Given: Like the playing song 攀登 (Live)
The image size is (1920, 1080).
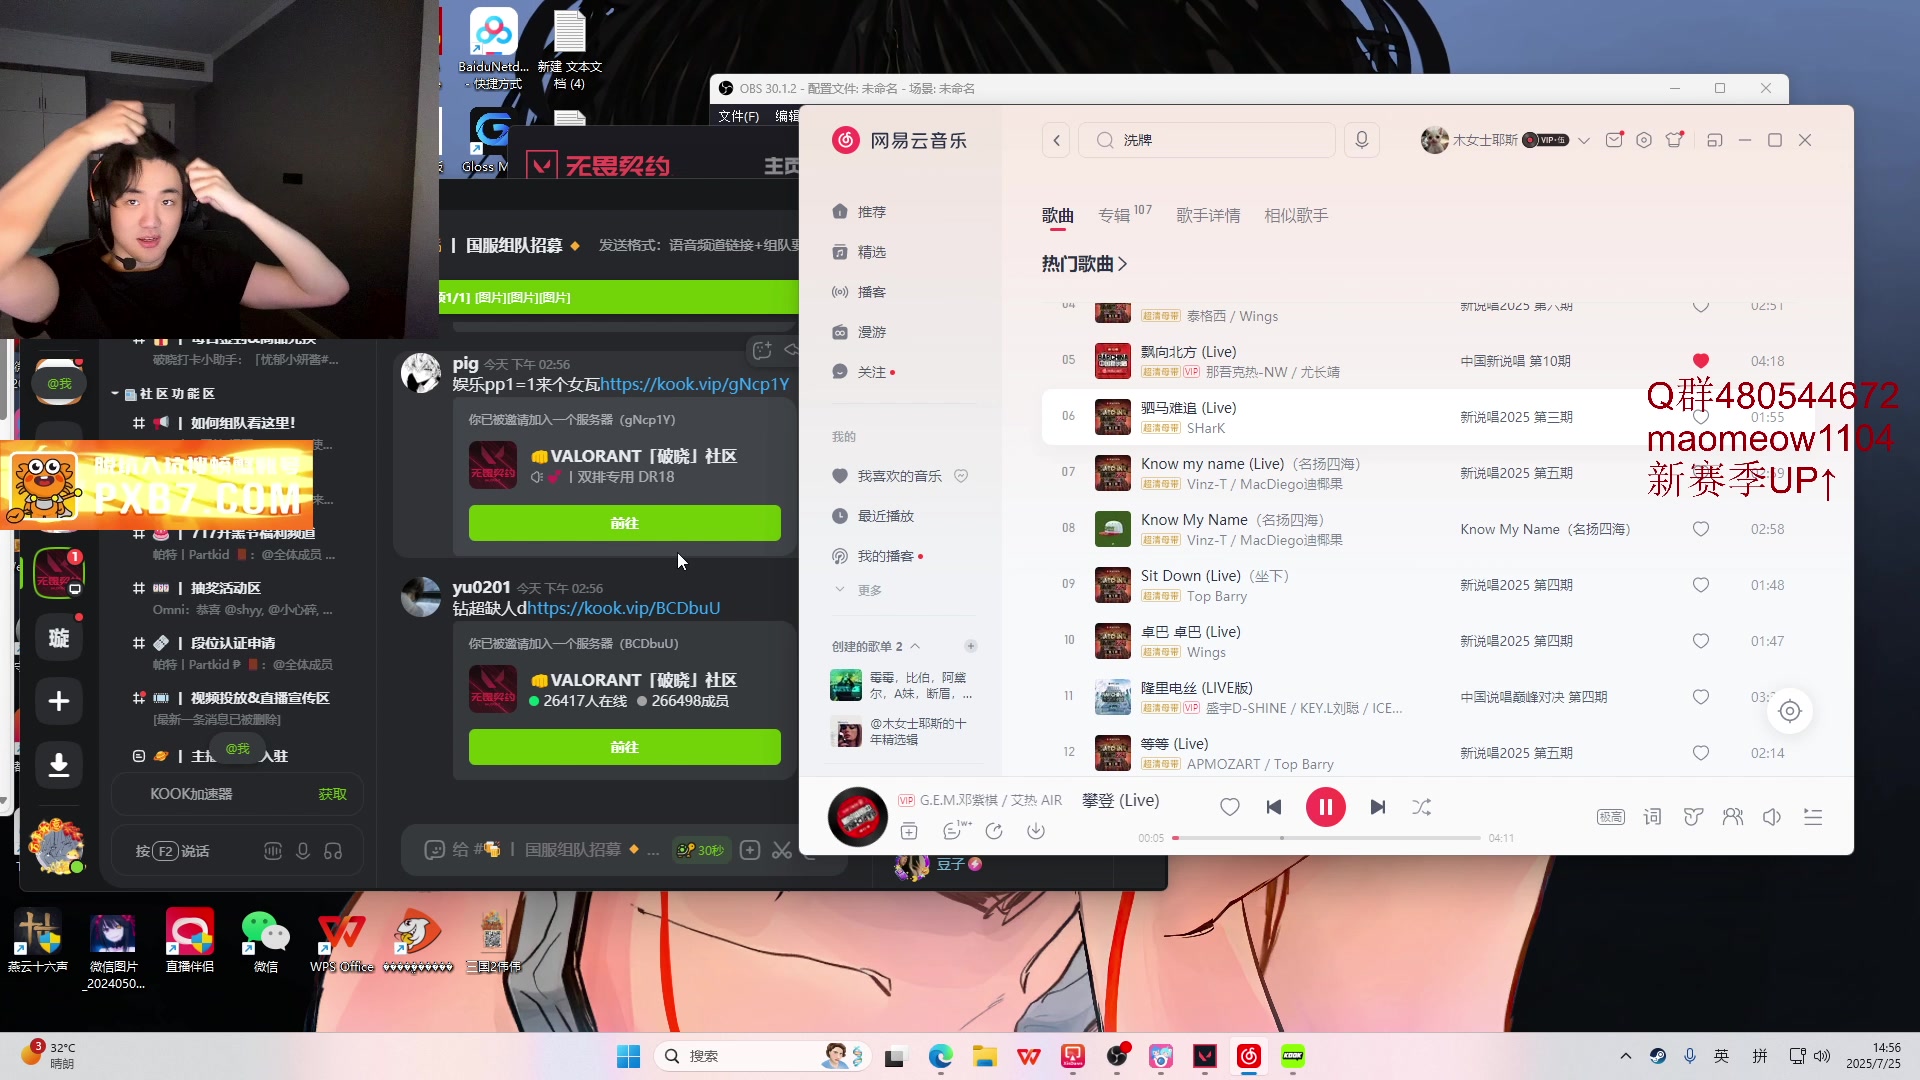Looking at the screenshot, I should [x=1230, y=807].
